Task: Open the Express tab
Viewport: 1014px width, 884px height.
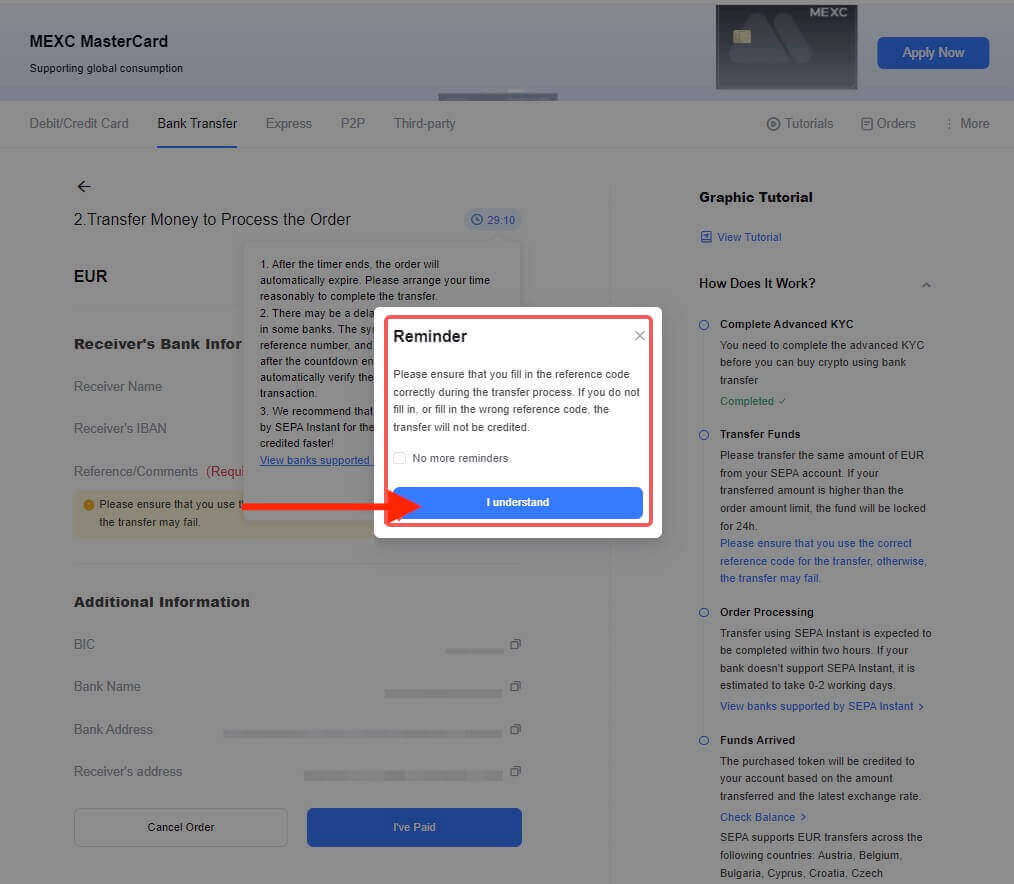Action: coord(288,124)
